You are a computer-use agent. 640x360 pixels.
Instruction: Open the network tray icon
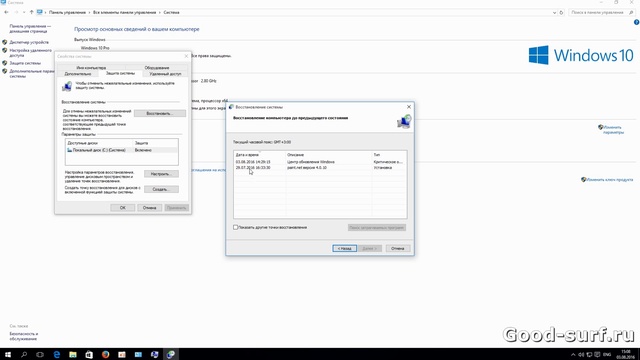tap(589, 355)
